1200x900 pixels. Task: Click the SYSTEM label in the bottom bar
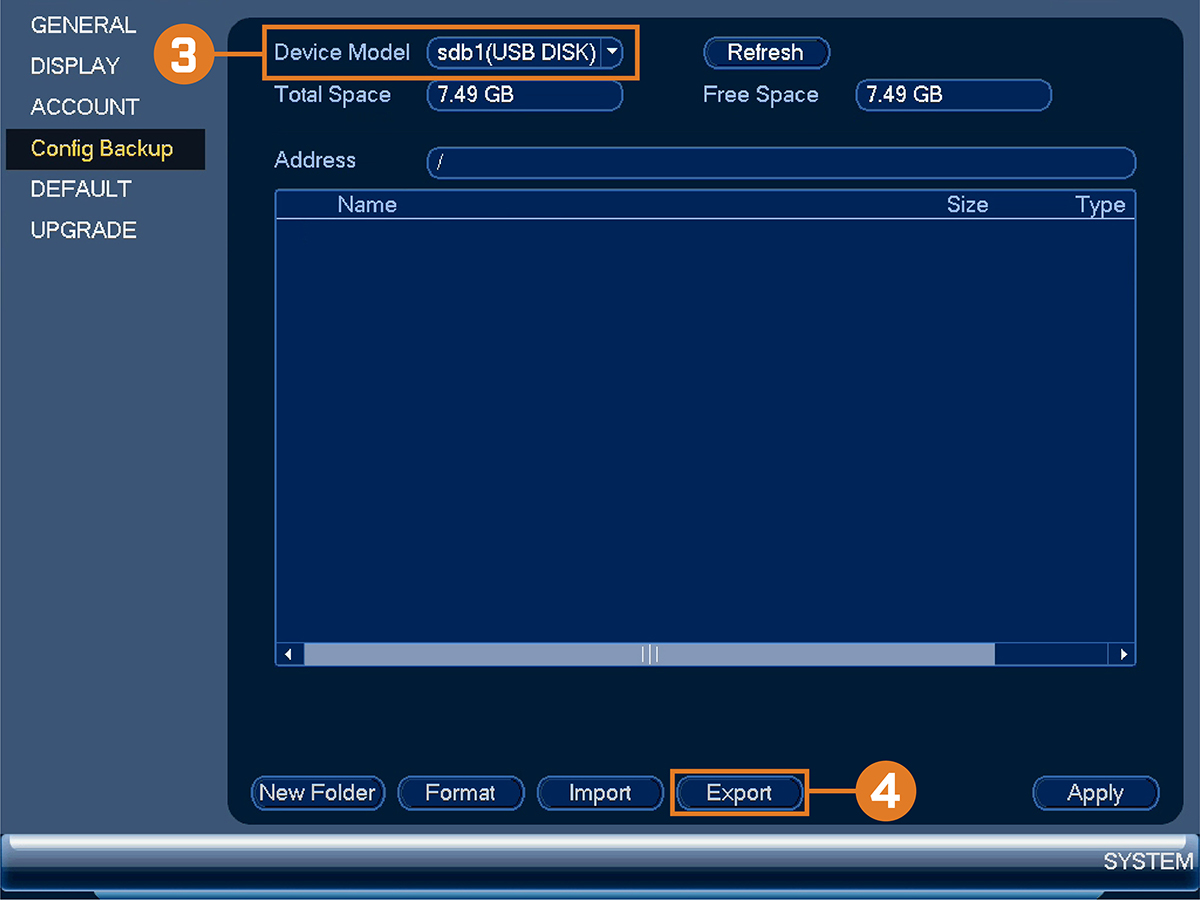point(1148,862)
